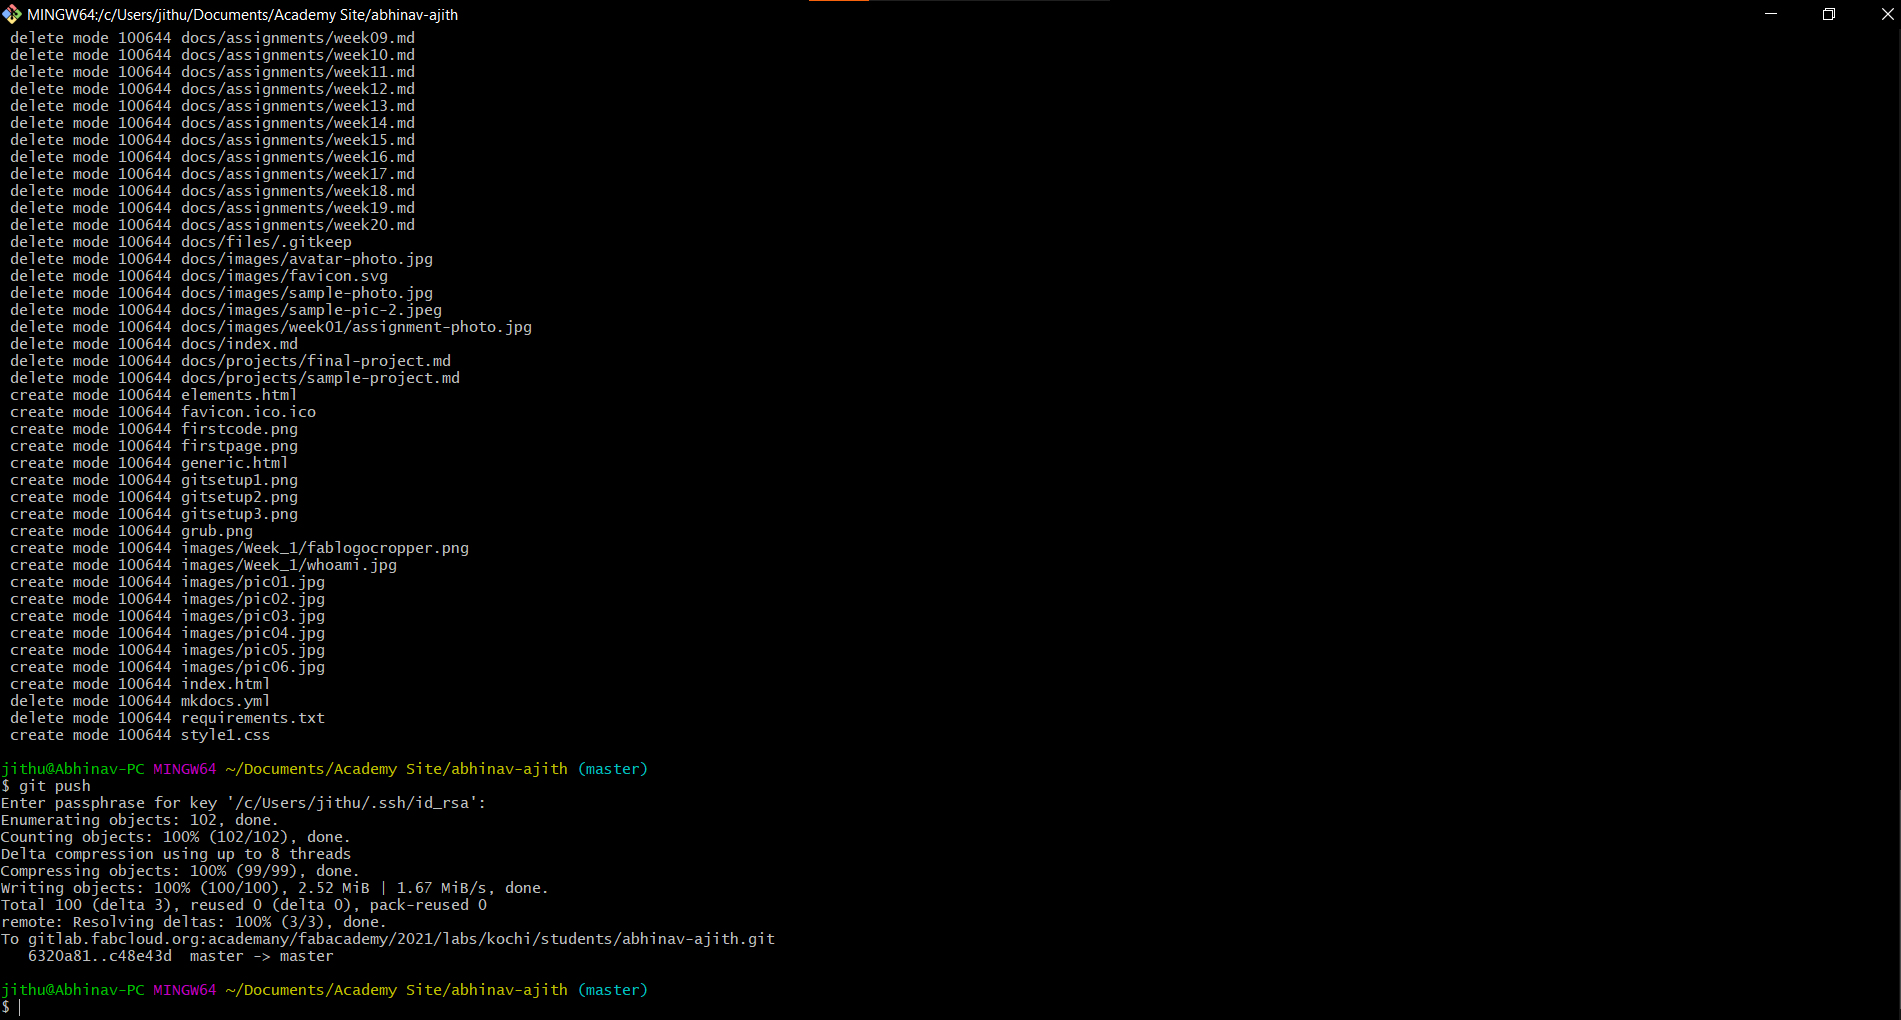Click the docs/index.md delete line
The width and height of the screenshot is (1901, 1020).
154,344
